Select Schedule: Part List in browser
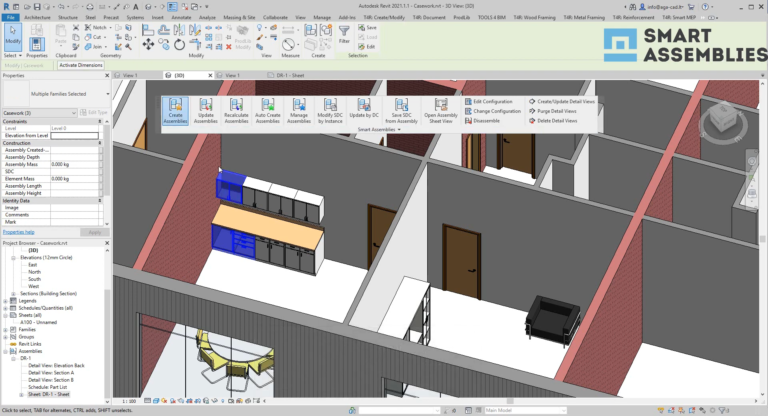 click(48, 387)
